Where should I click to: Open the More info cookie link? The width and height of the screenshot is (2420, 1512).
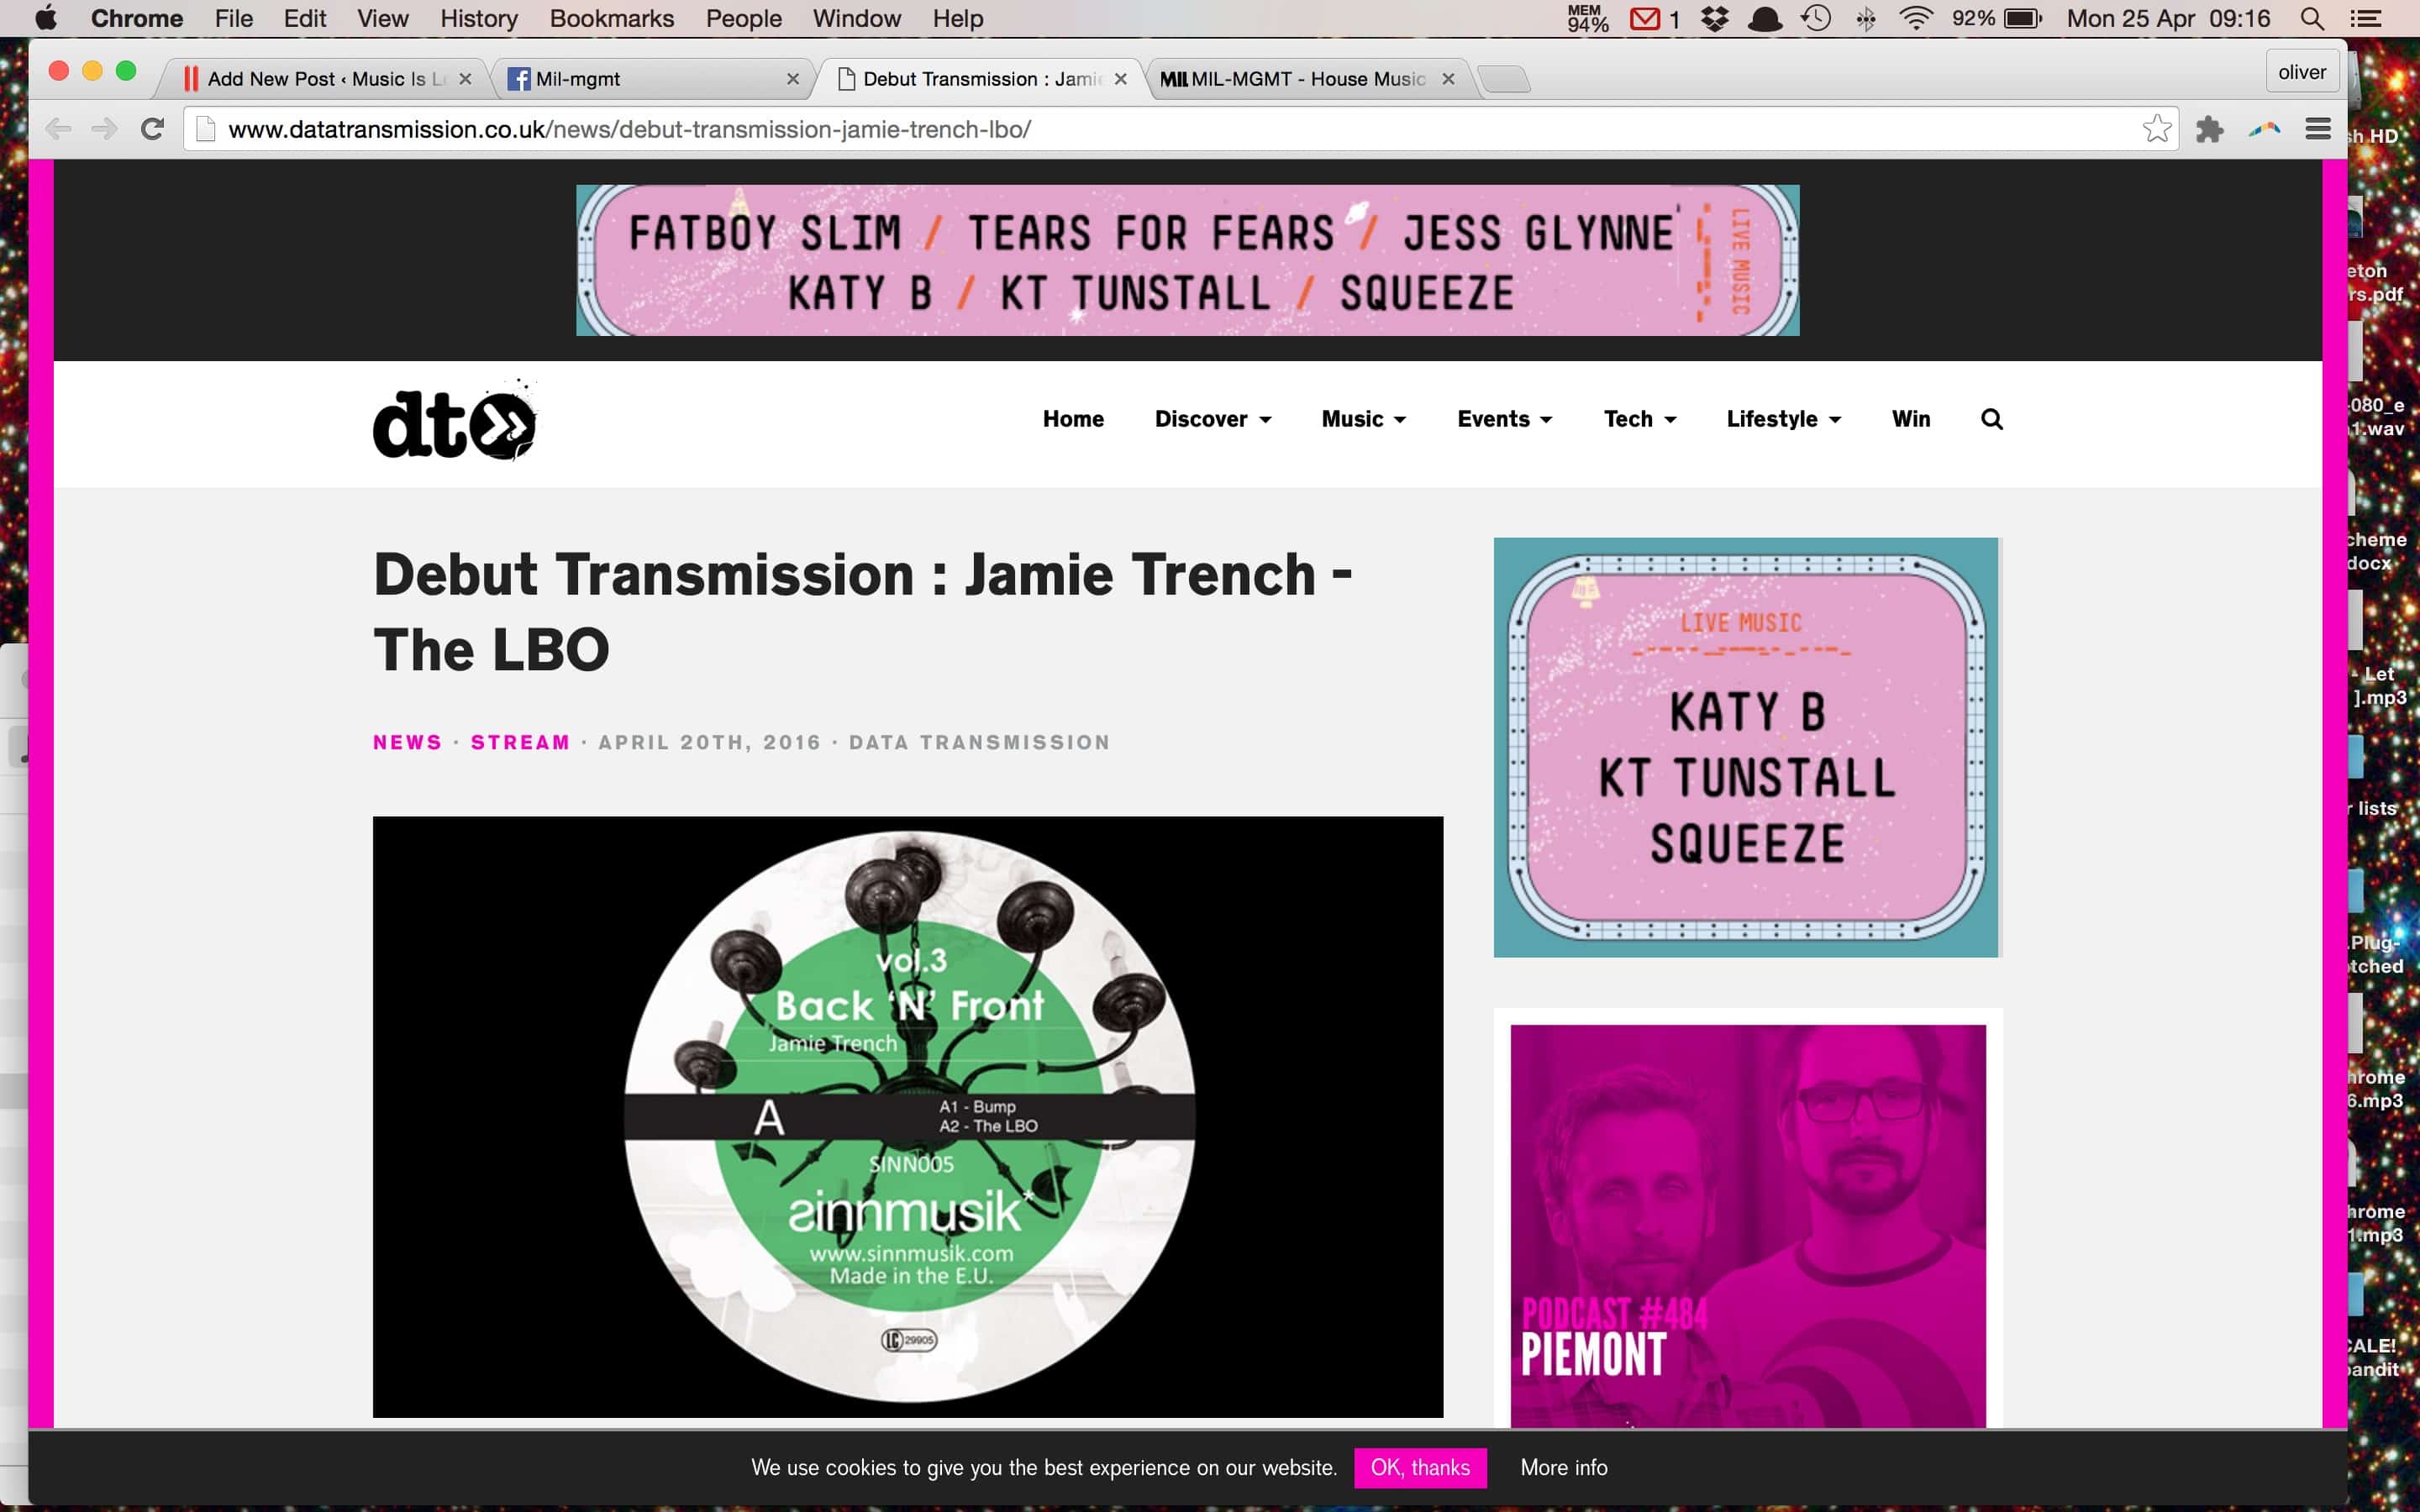point(1563,1467)
